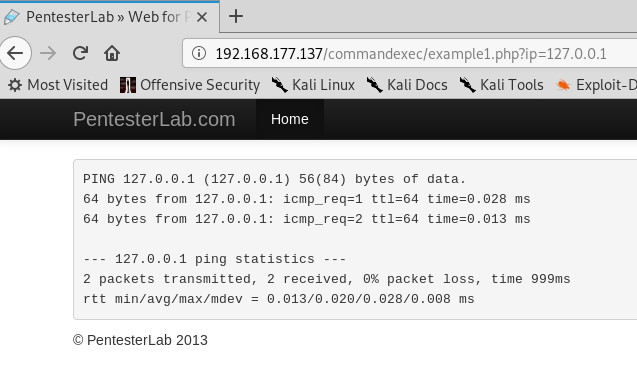Click the forward navigation arrow
Screen dimensions: 637x385
(x=48, y=53)
